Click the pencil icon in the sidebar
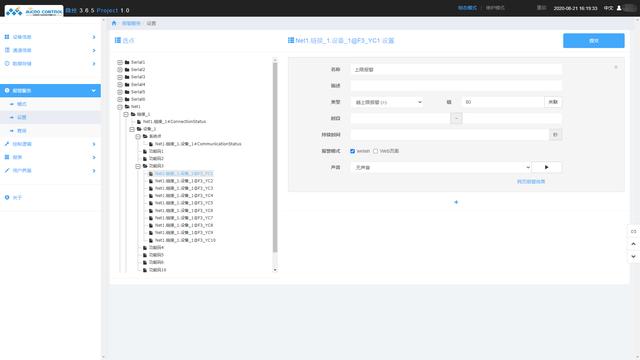This screenshot has height=360, width=640. (7, 170)
